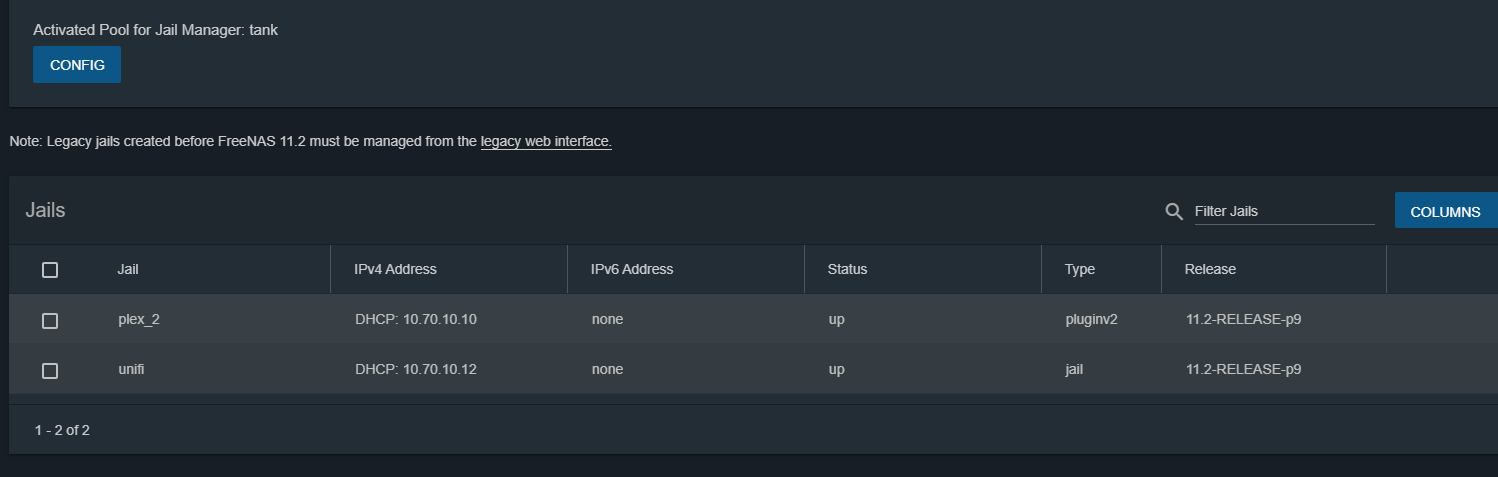Select the plex_2 jail name
The image size is (1498, 477).
coord(138,320)
